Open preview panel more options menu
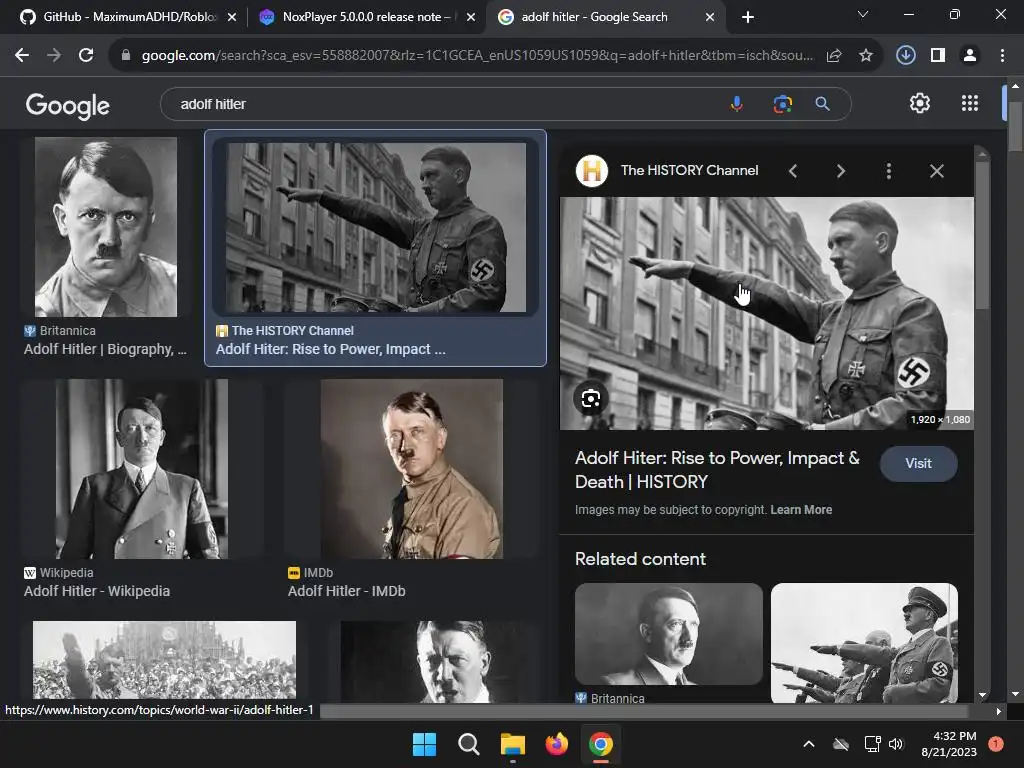The width and height of the screenshot is (1024, 768). click(x=888, y=171)
